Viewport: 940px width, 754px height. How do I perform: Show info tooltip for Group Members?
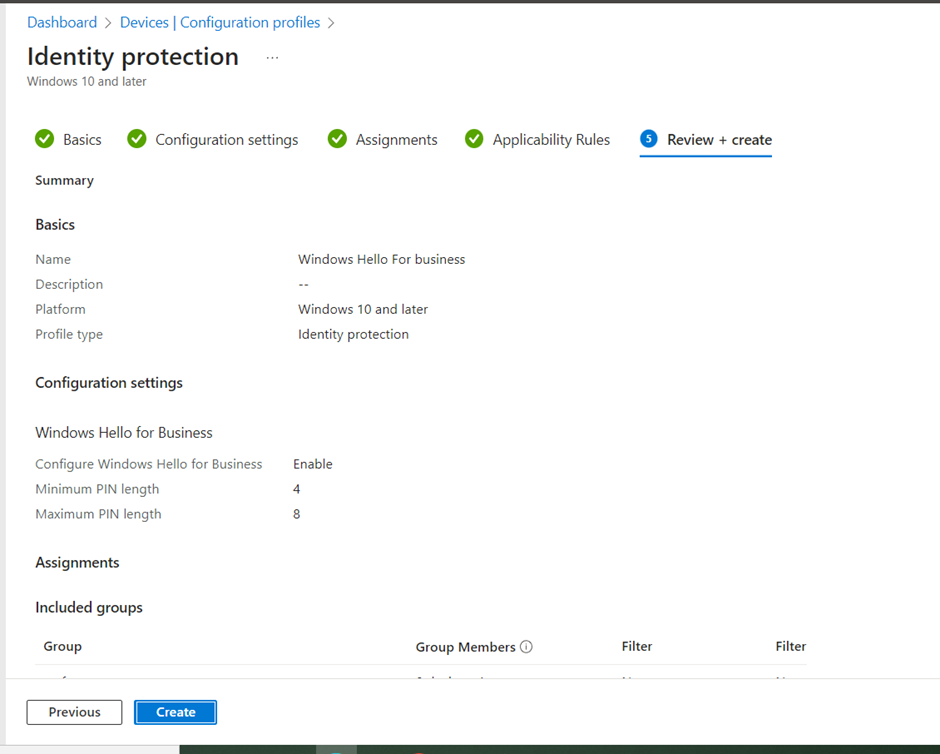click(526, 647)
